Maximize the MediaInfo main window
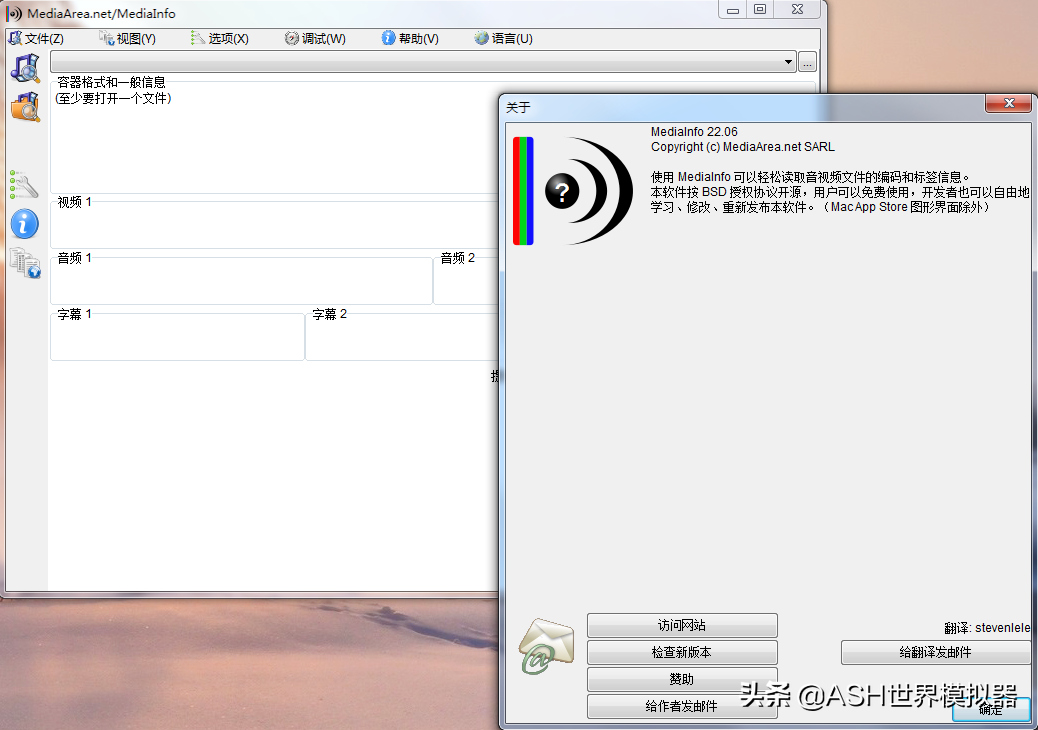This screenshot has height=730, width=1038. 760,9
